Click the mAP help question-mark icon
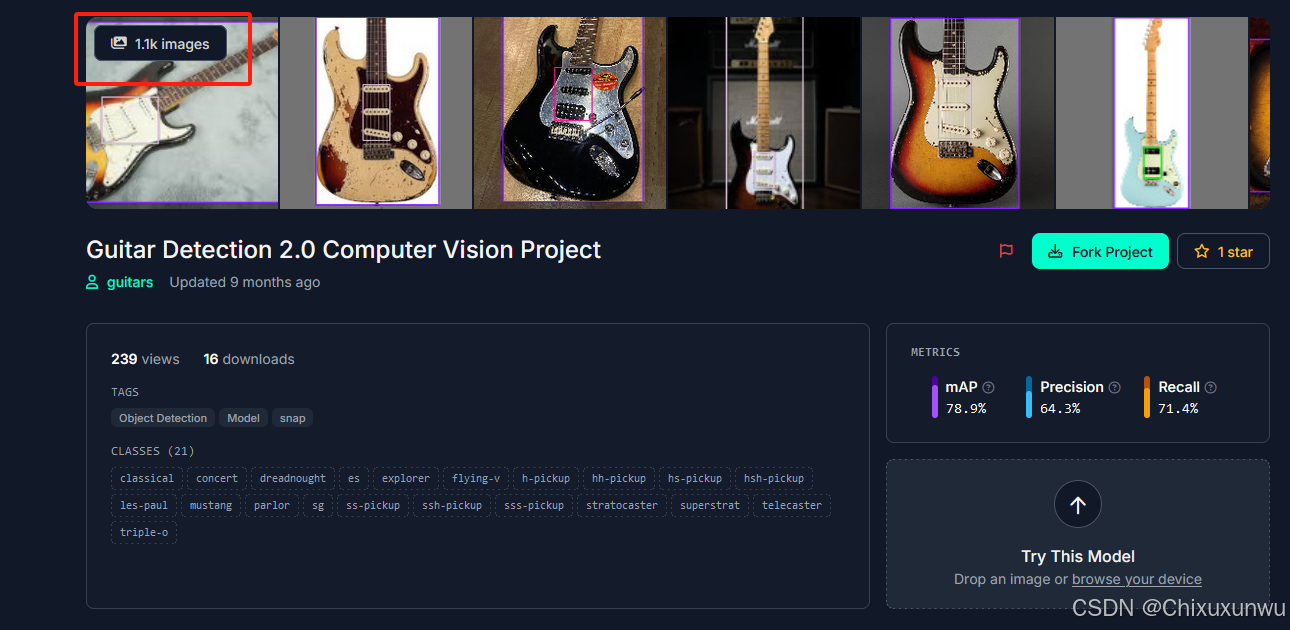Screen dimensions: 1290x630 coord(988,388)
